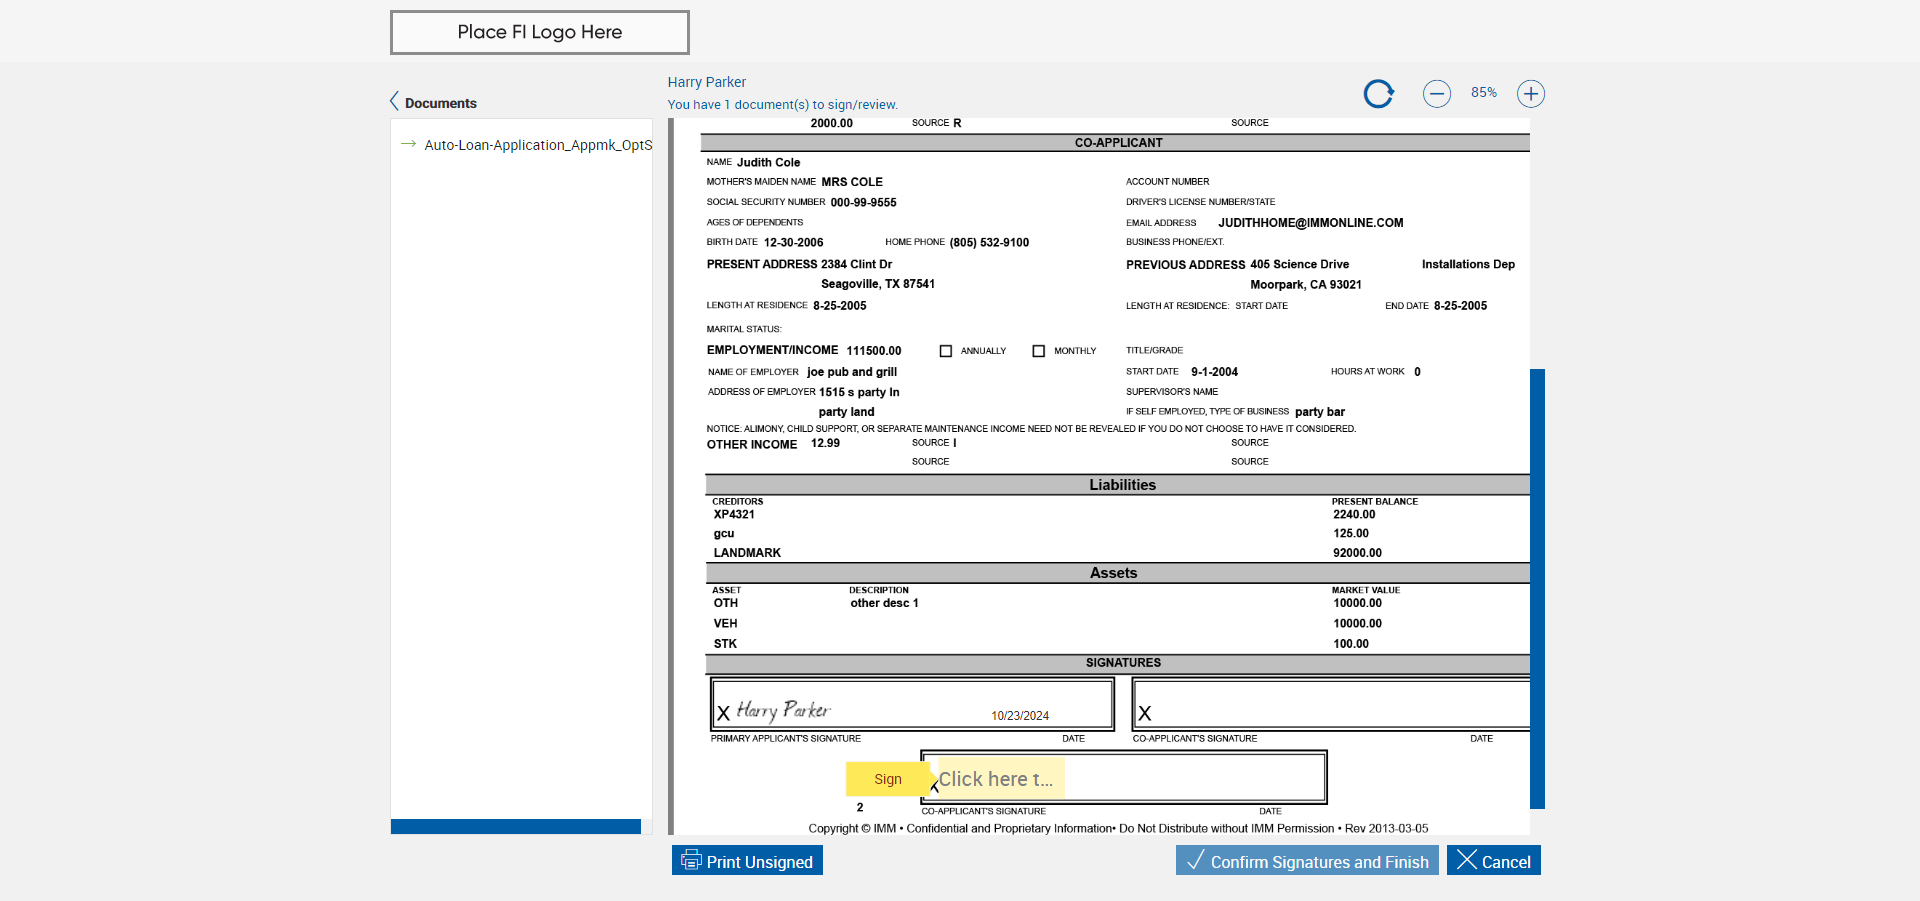Go back using the Documents chevron
This screenshot has width=1920, height=901.
(x=394, y=102)
